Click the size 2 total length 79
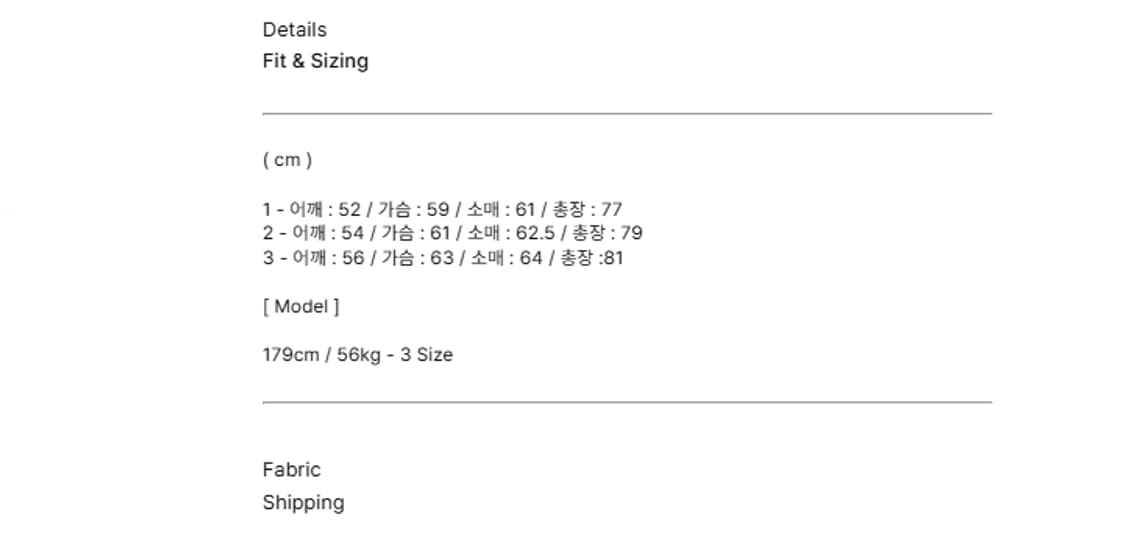 click(632, 234)
